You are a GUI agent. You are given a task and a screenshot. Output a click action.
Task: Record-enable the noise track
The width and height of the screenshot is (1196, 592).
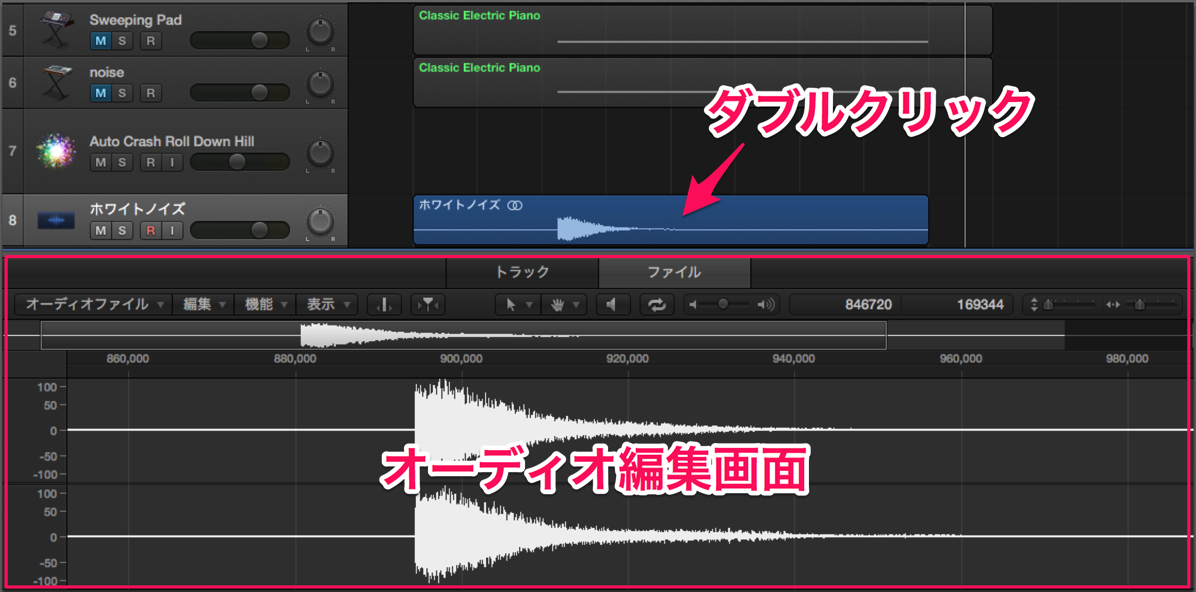[x=150, y=93]
